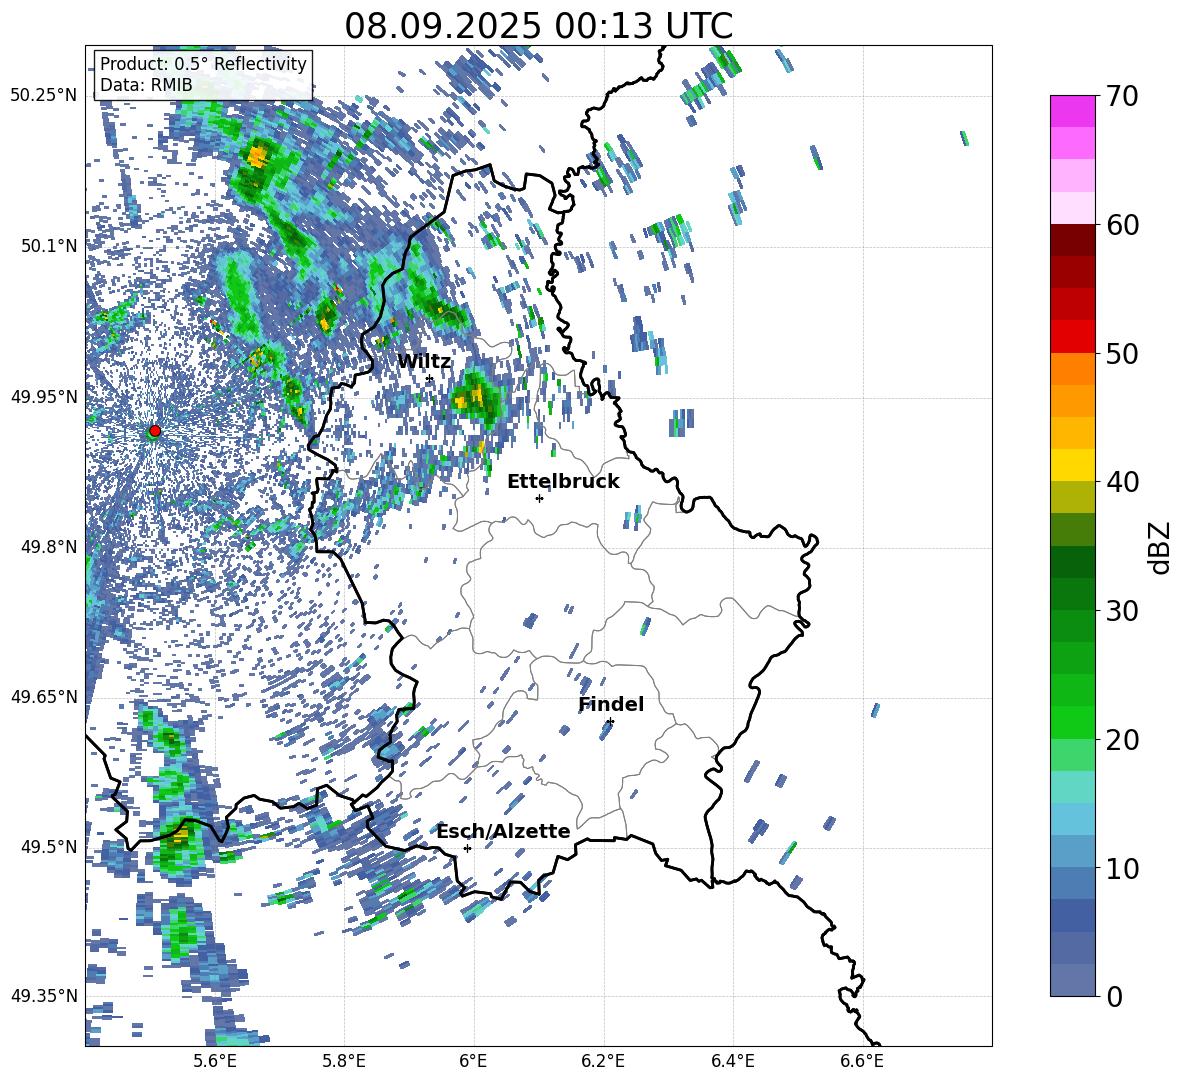Click the dBZ colorbar label

(1161, 547)
